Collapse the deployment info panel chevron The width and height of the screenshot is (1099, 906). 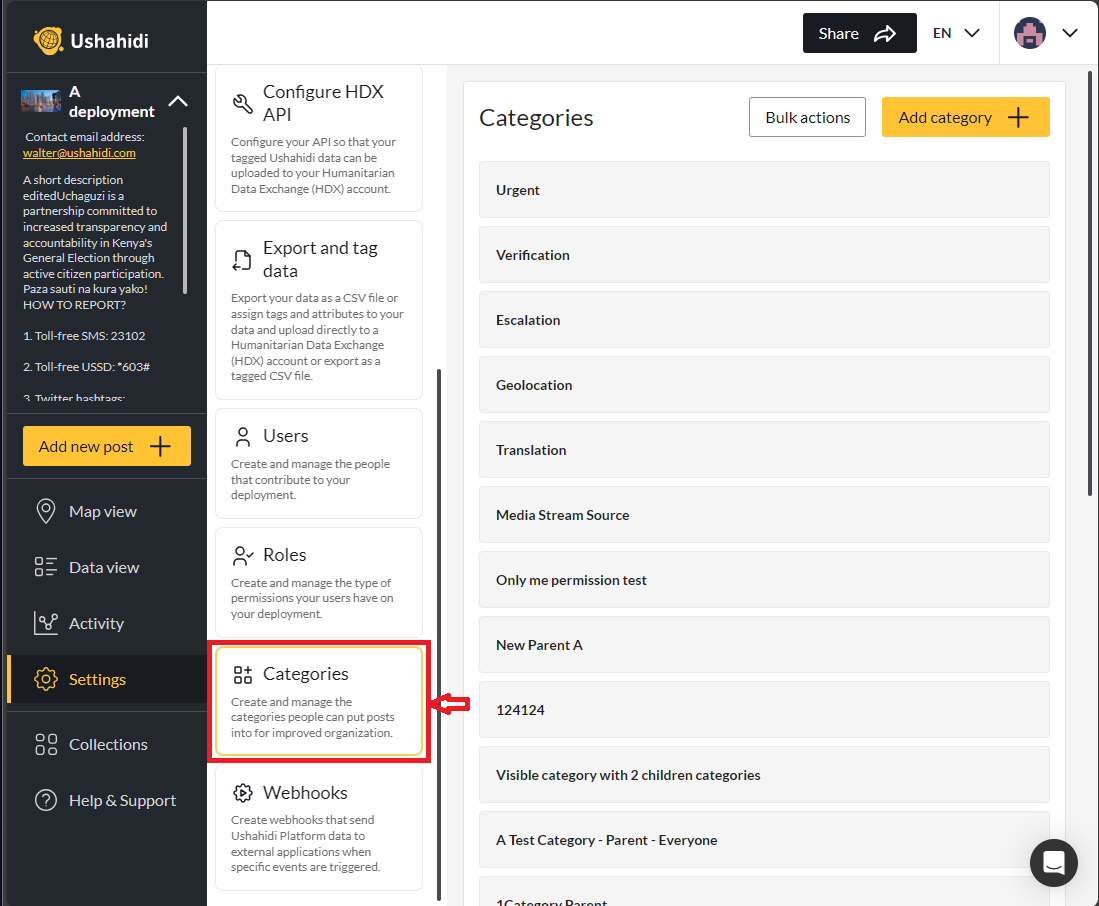pyautogui.click(x=178, y=100)
